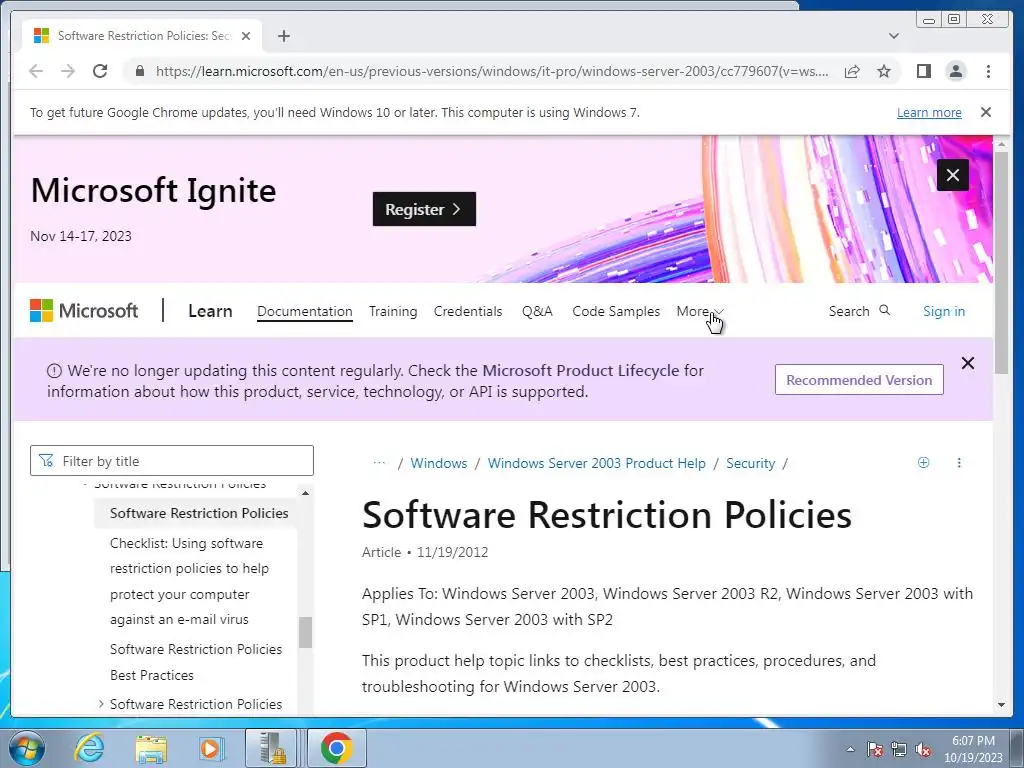
Task: Click the network tray icon
Action: click(899, 749)
